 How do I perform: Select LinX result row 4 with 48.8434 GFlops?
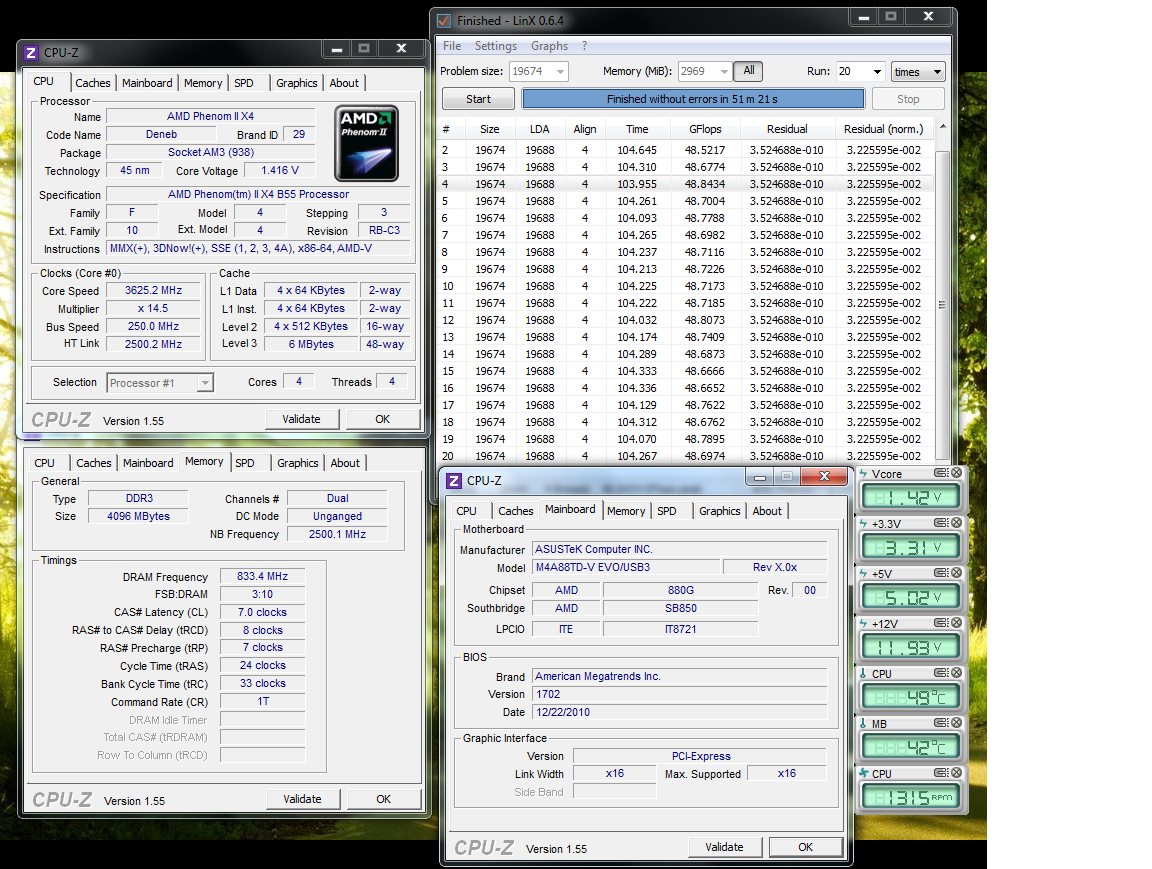[x=685, y=184]
